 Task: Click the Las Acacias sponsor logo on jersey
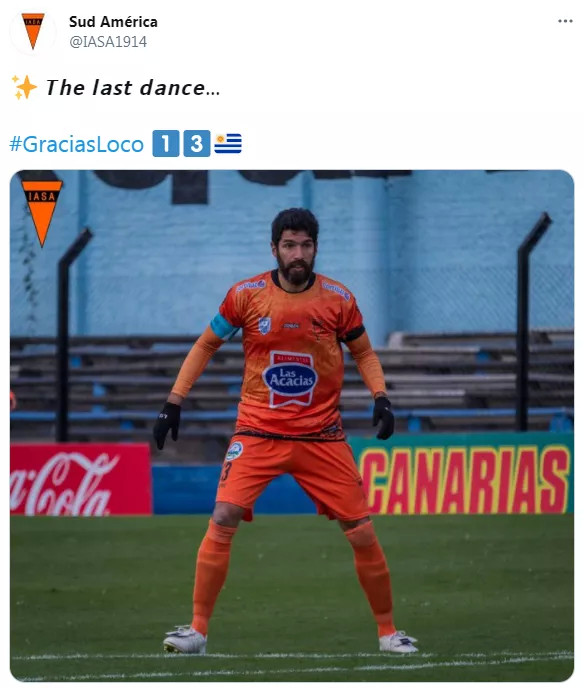pyautogui.click(x=290, y=378)
